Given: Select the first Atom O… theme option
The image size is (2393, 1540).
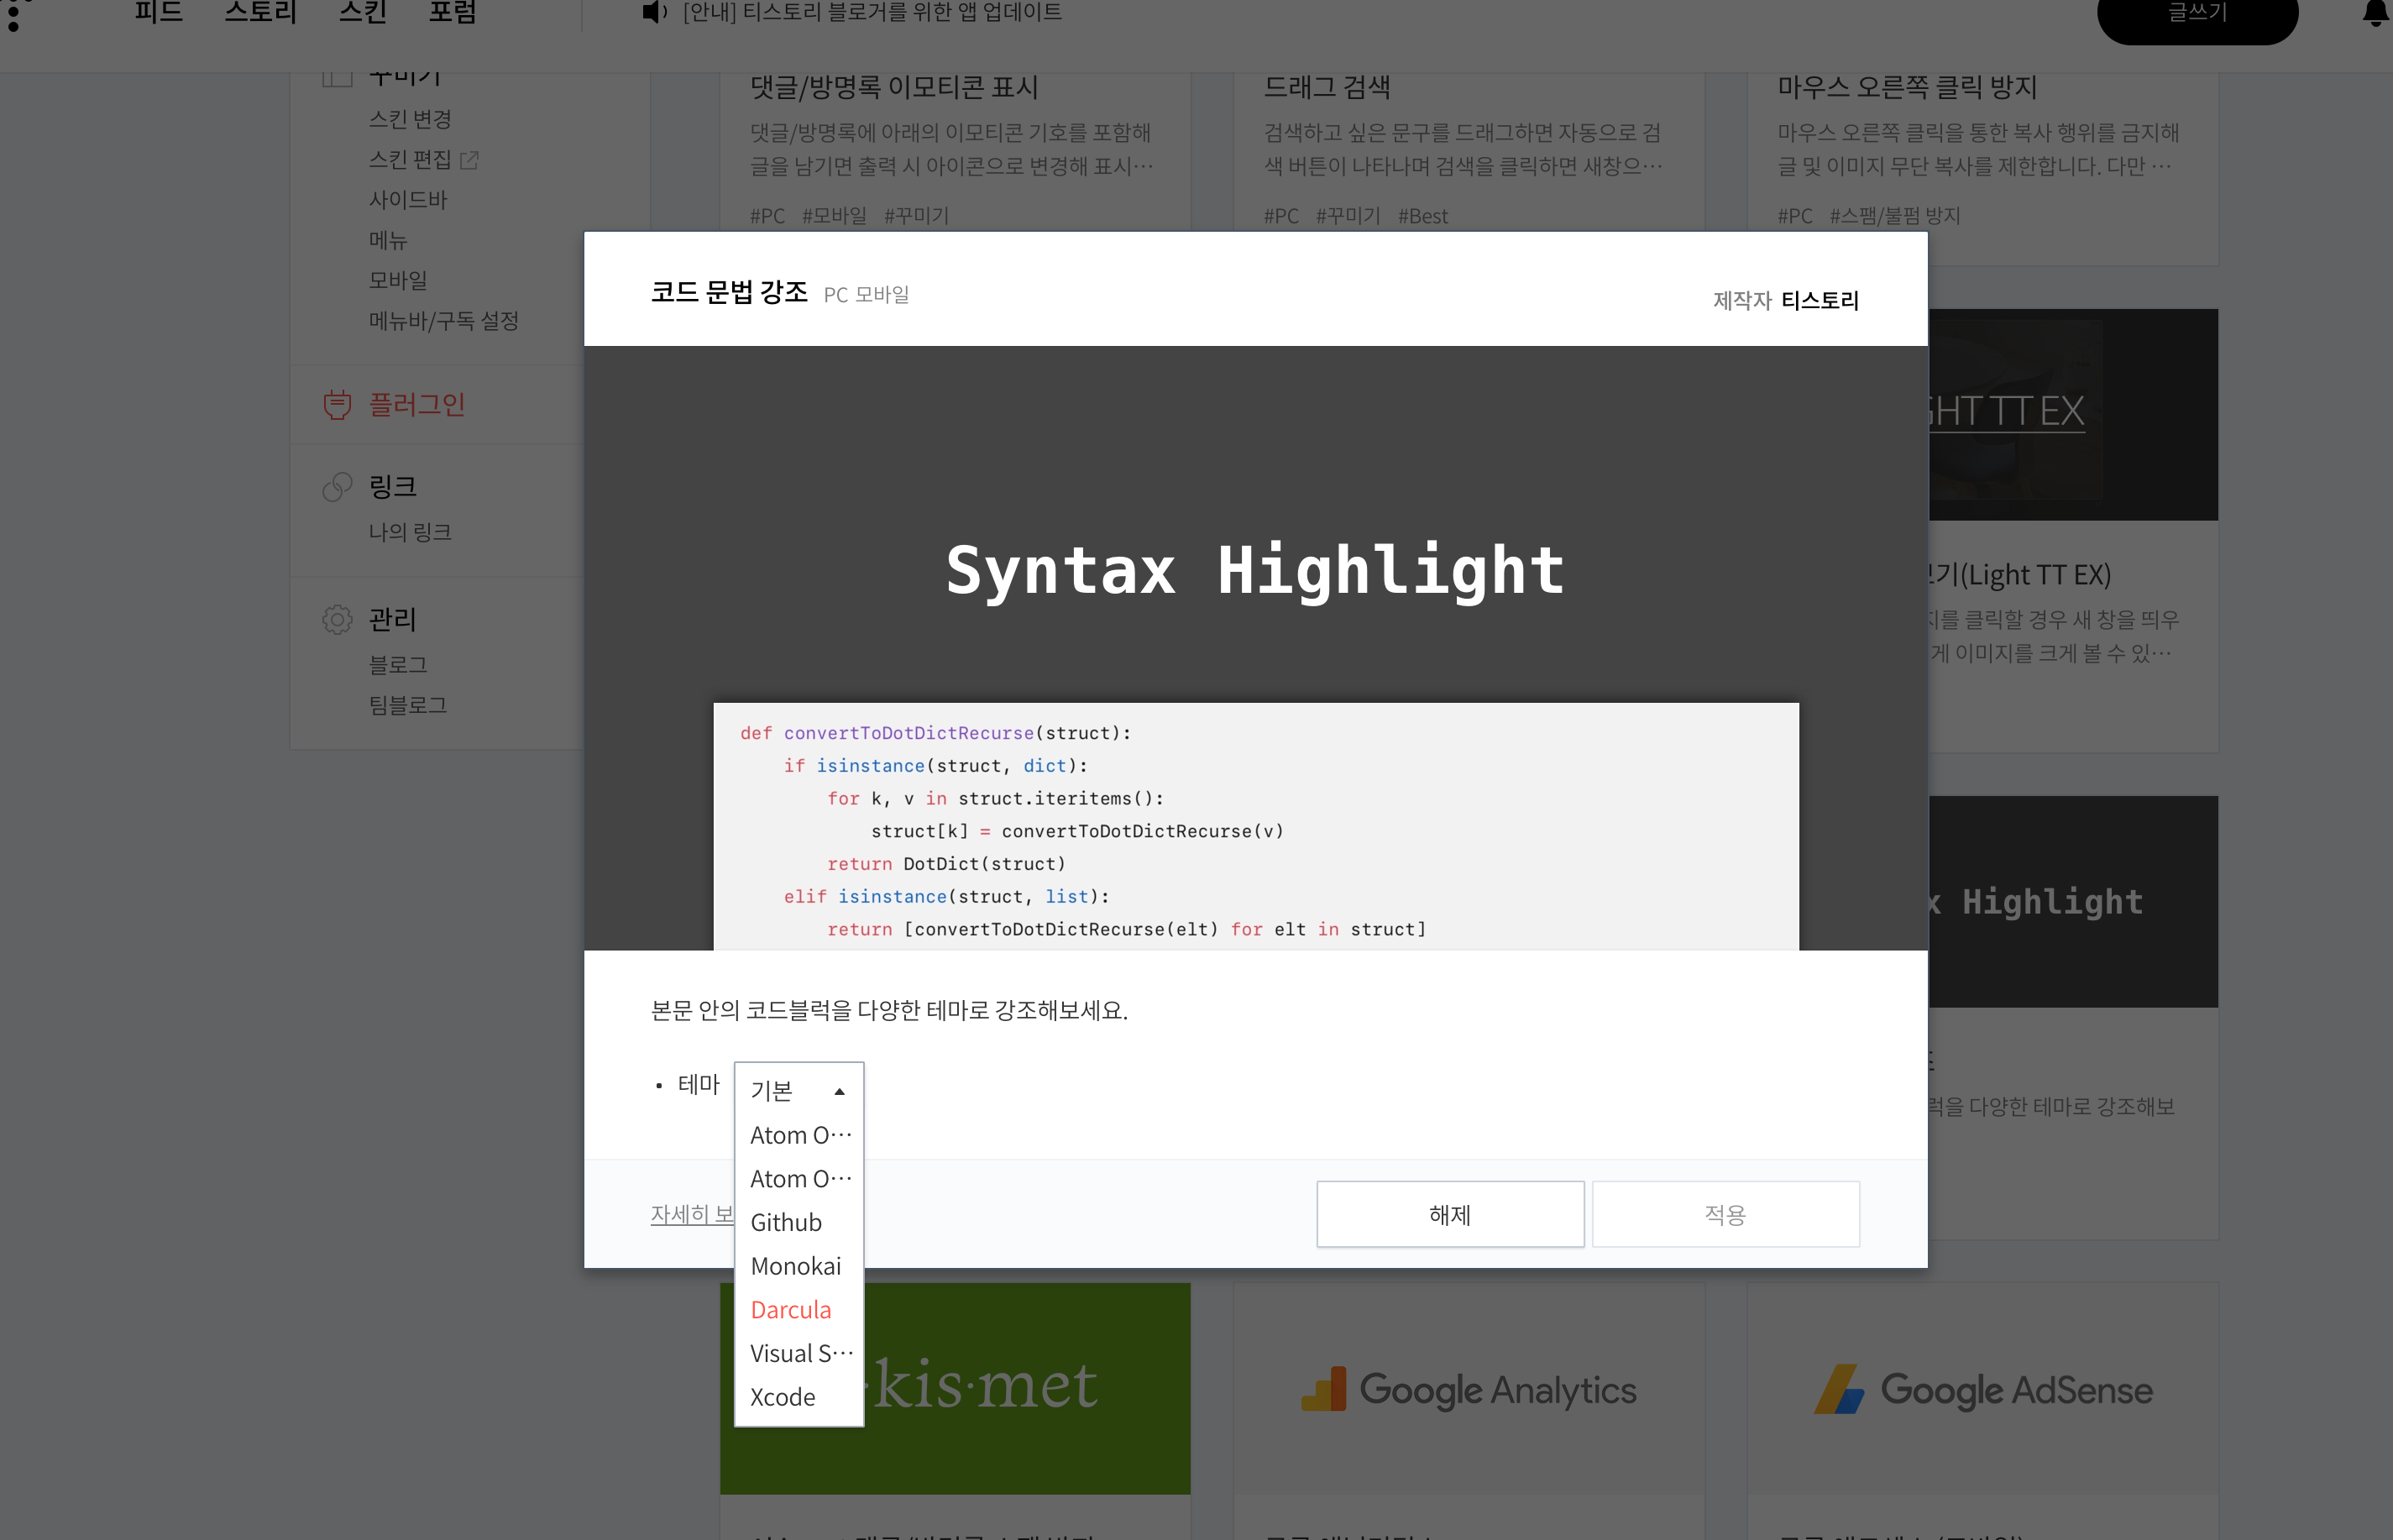Looking at the screenshot, I should [799, 1135].
